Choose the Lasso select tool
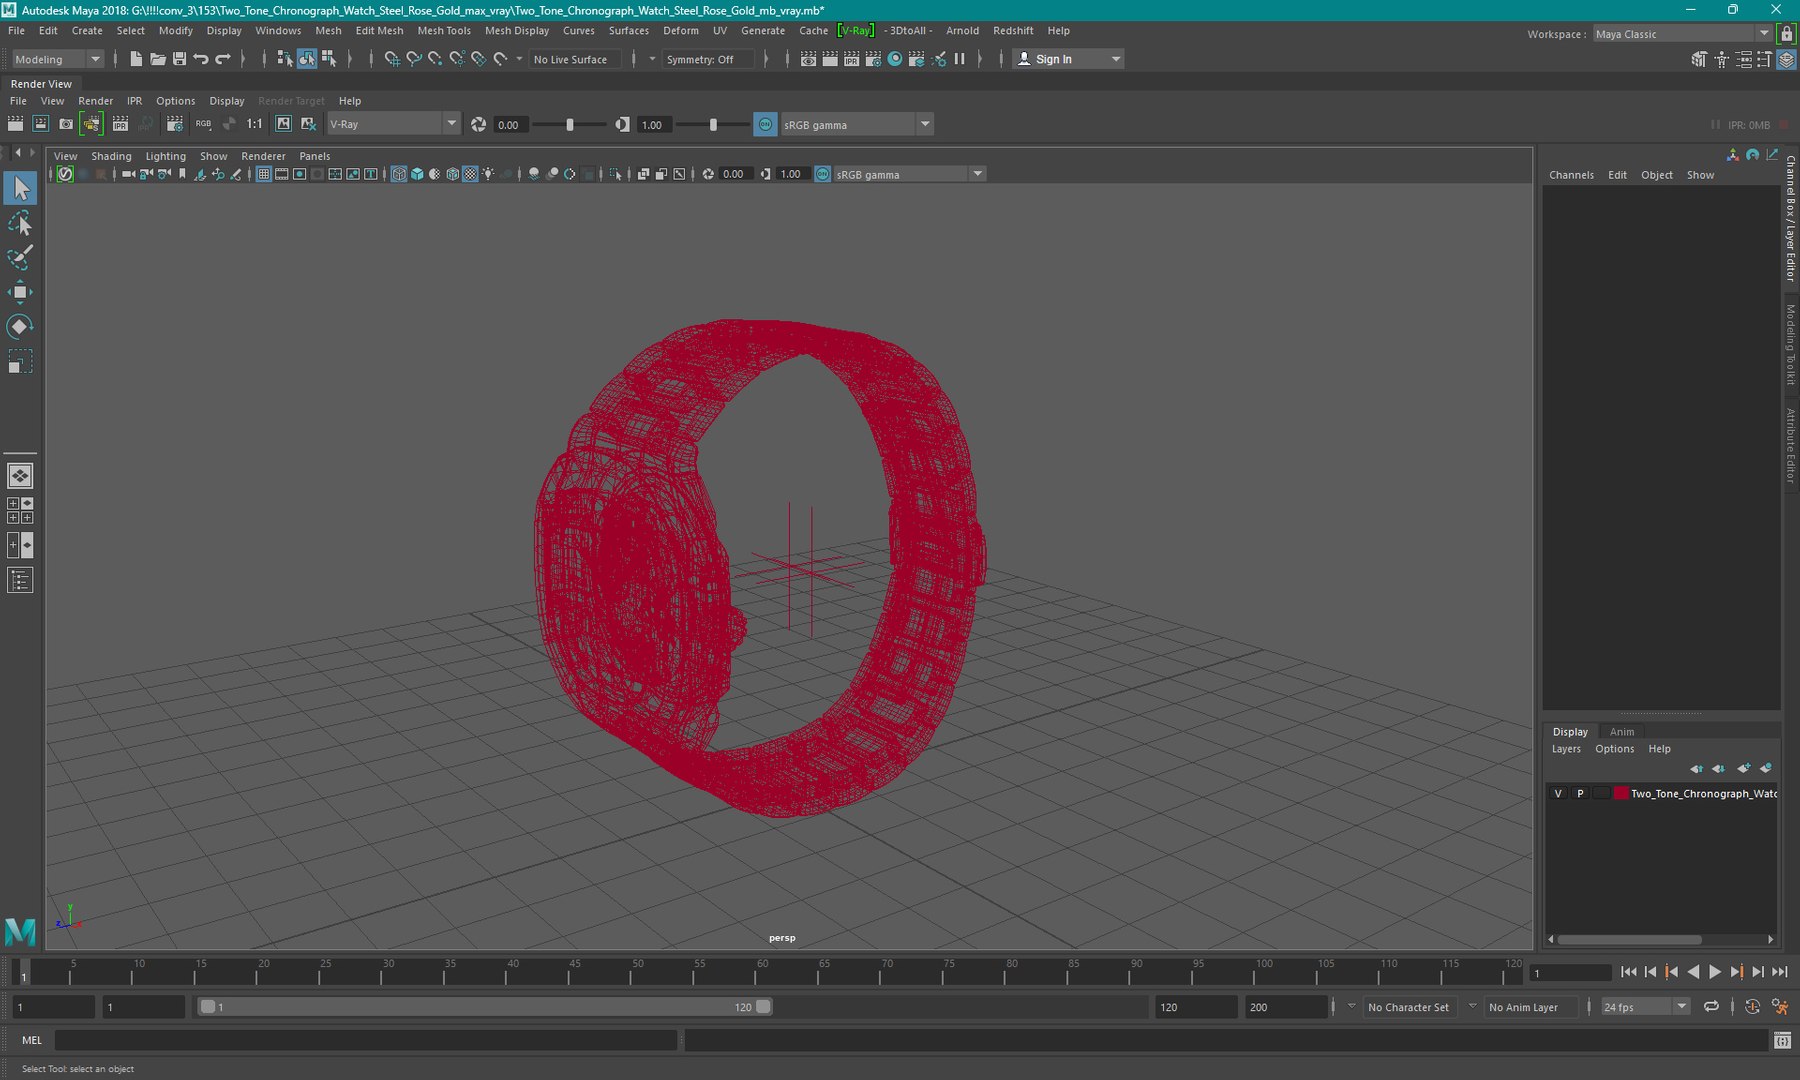 click(x=19, y=223)
